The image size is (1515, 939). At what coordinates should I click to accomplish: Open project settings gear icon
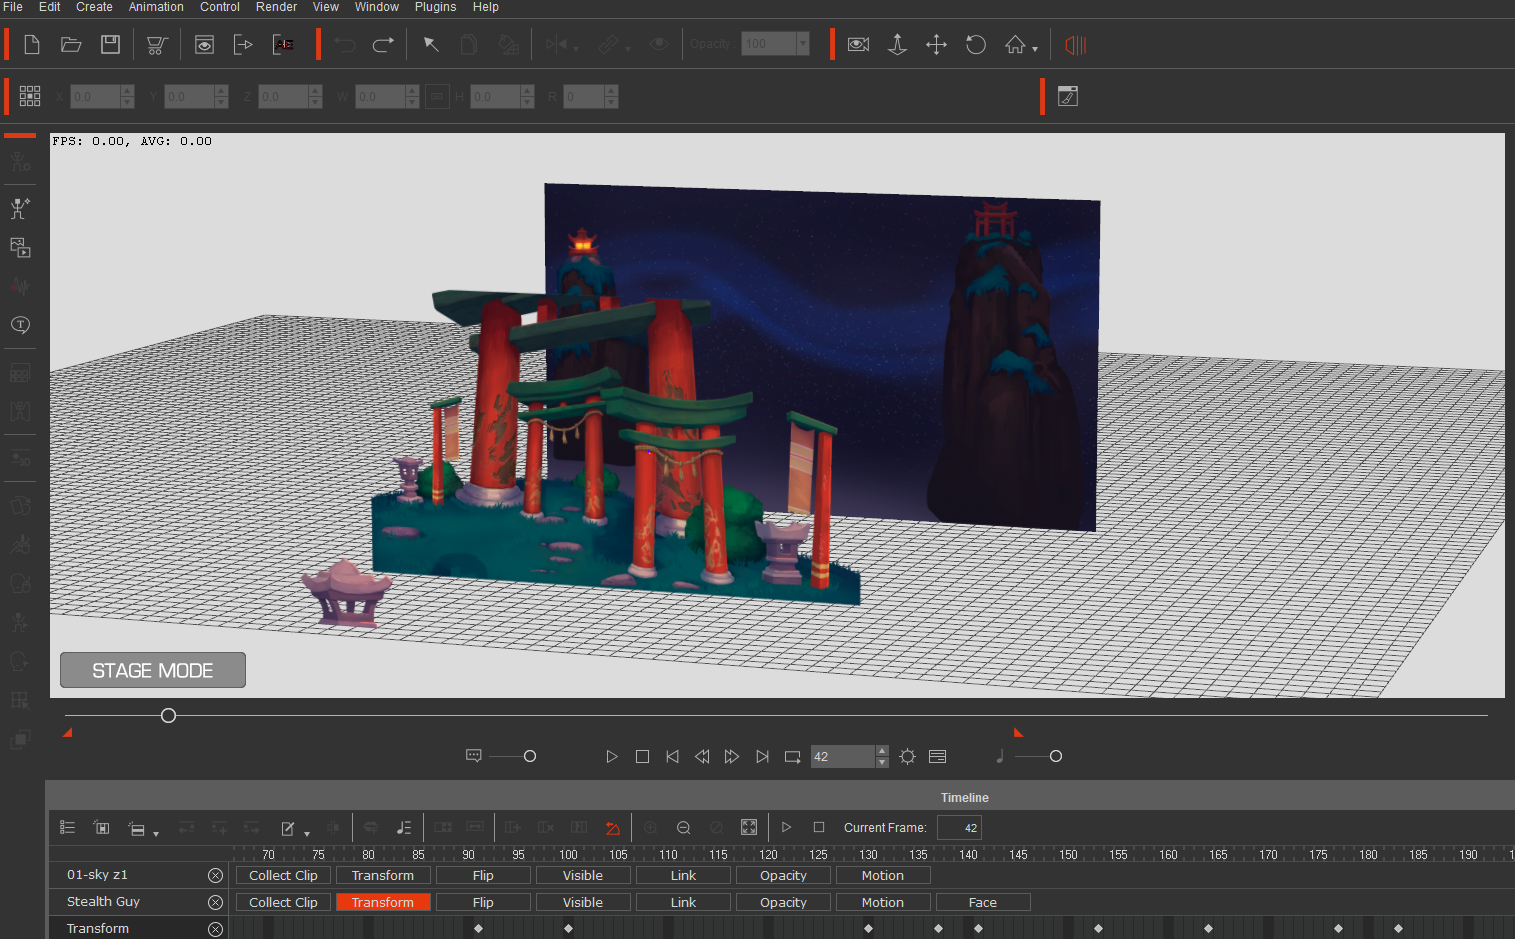click(x=907, y=757)
